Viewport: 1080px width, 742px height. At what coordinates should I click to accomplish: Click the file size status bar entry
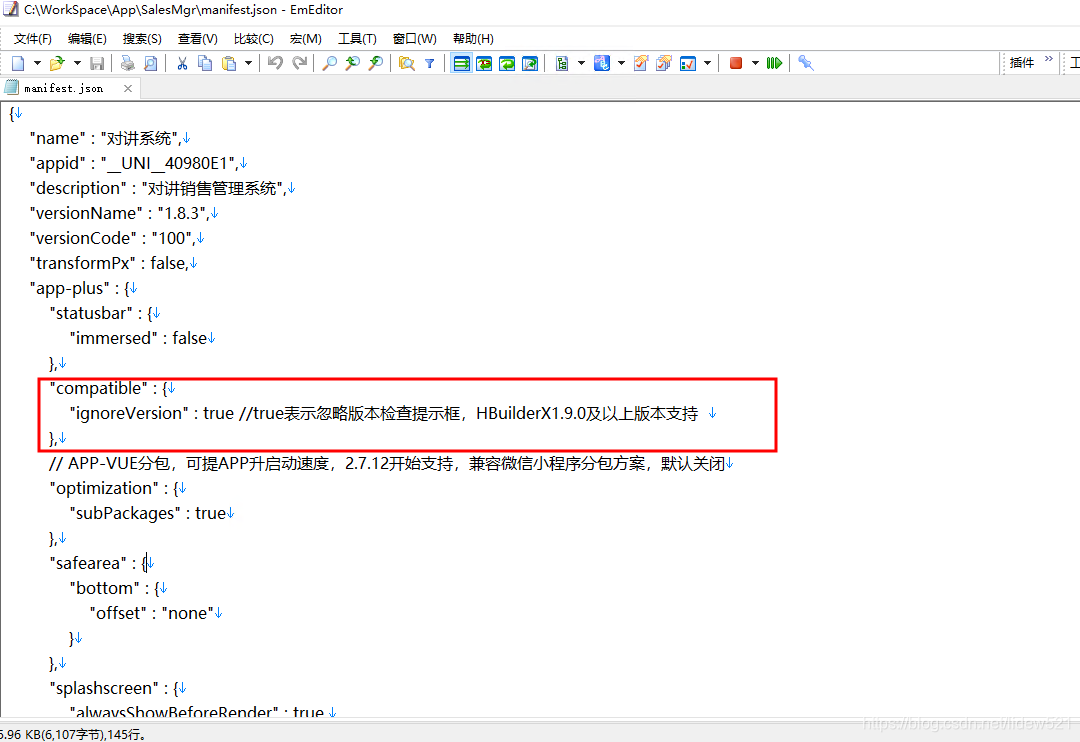73,734
